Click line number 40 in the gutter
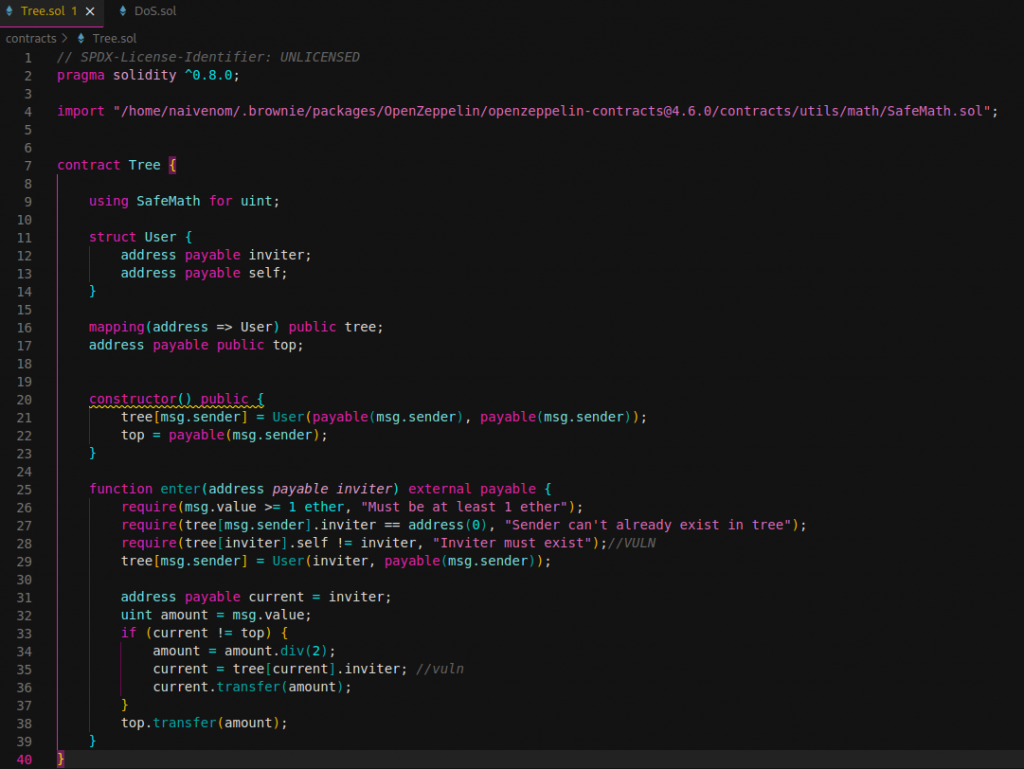This screenshot has width=1024, height=769. tap(25, 759)
